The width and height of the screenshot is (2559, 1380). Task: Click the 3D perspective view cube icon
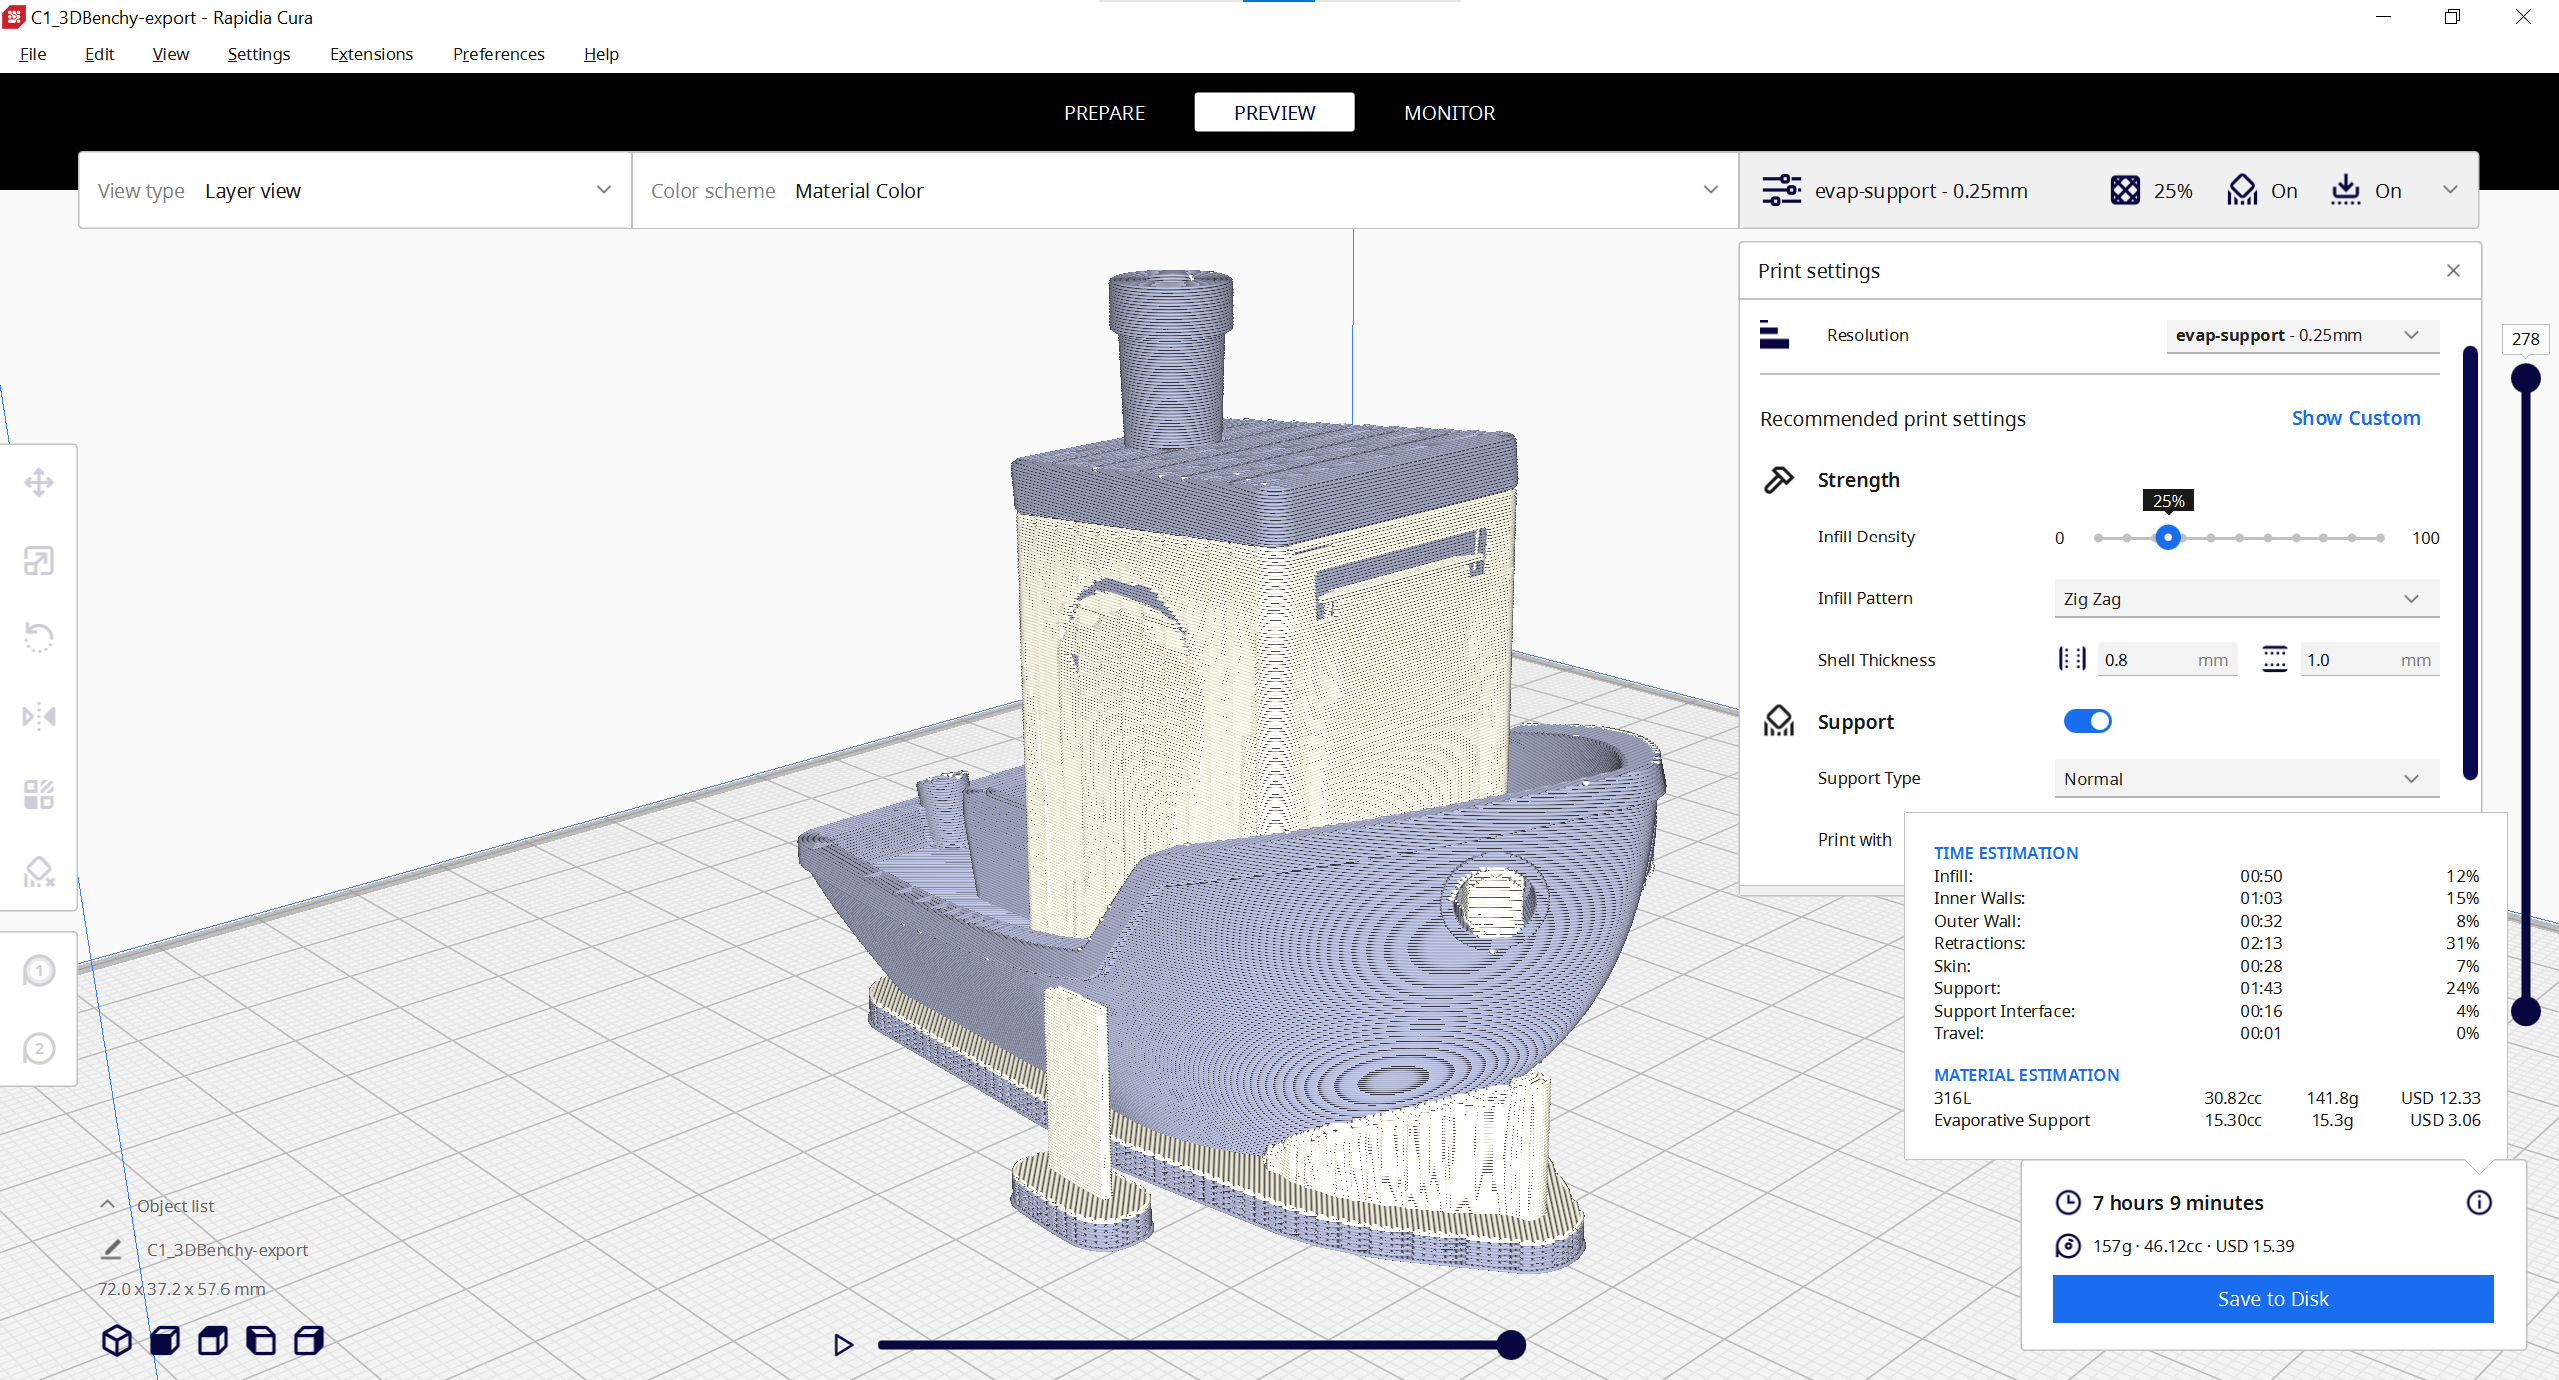[x=117, y=1340]
